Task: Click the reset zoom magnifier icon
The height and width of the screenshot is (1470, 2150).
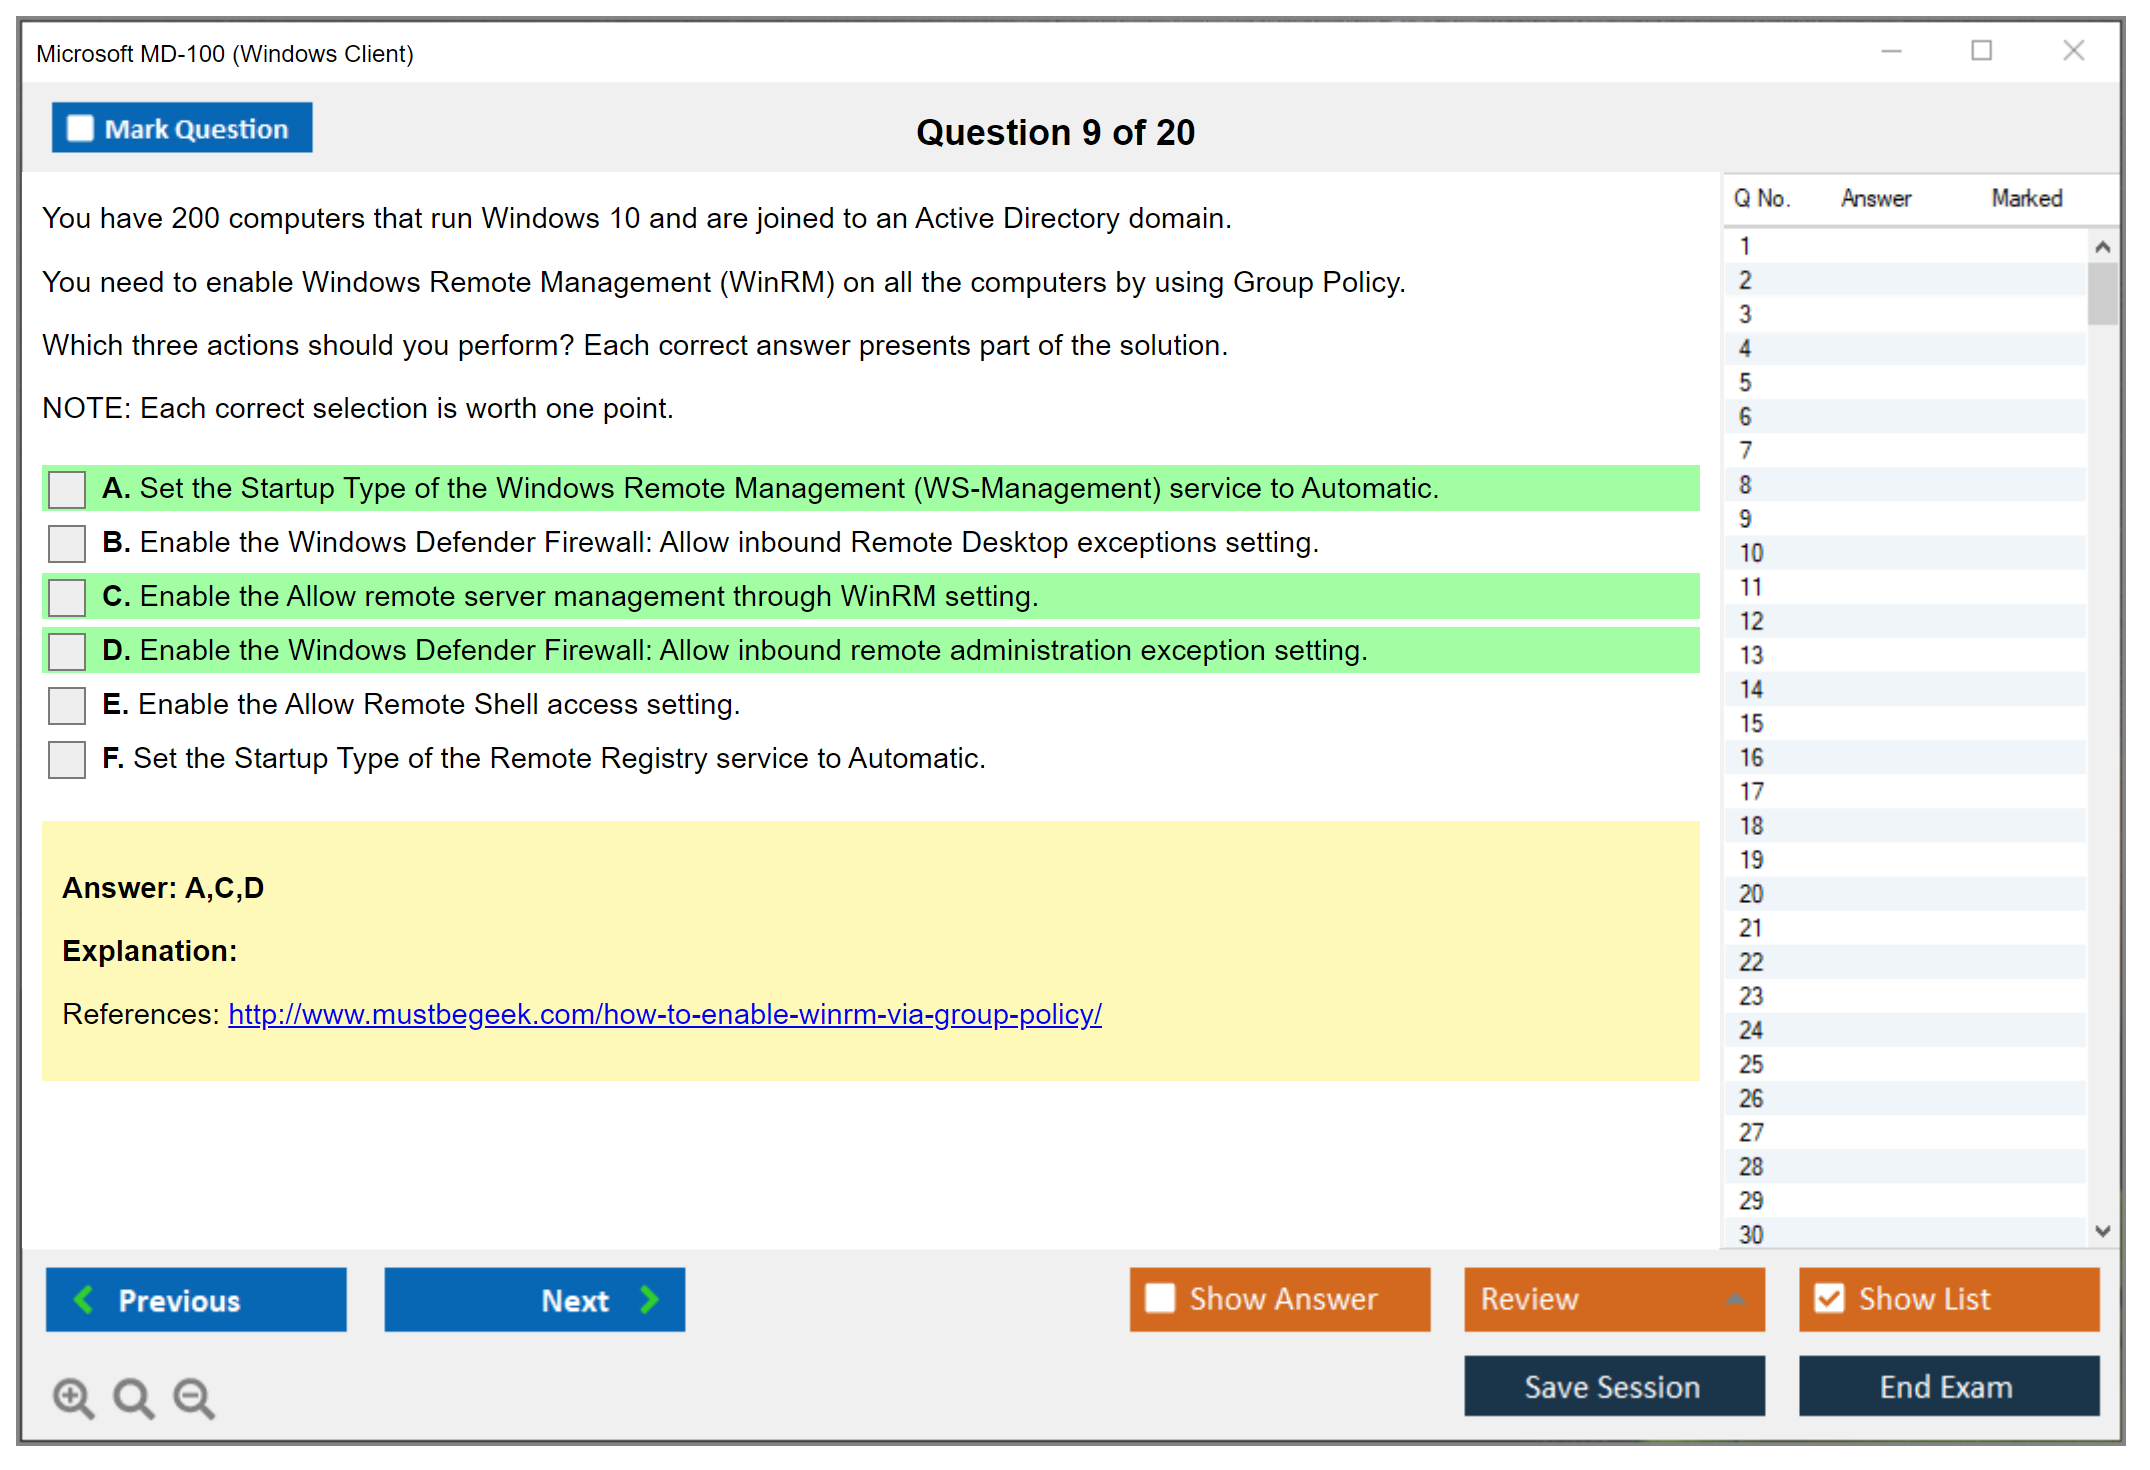Action: (x=133, y=1397)
